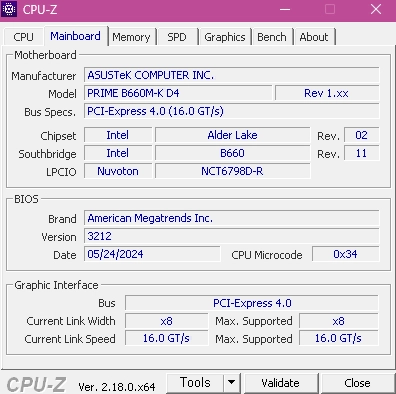
Task: Select the Mainboard tab
Action: (75, 36)
